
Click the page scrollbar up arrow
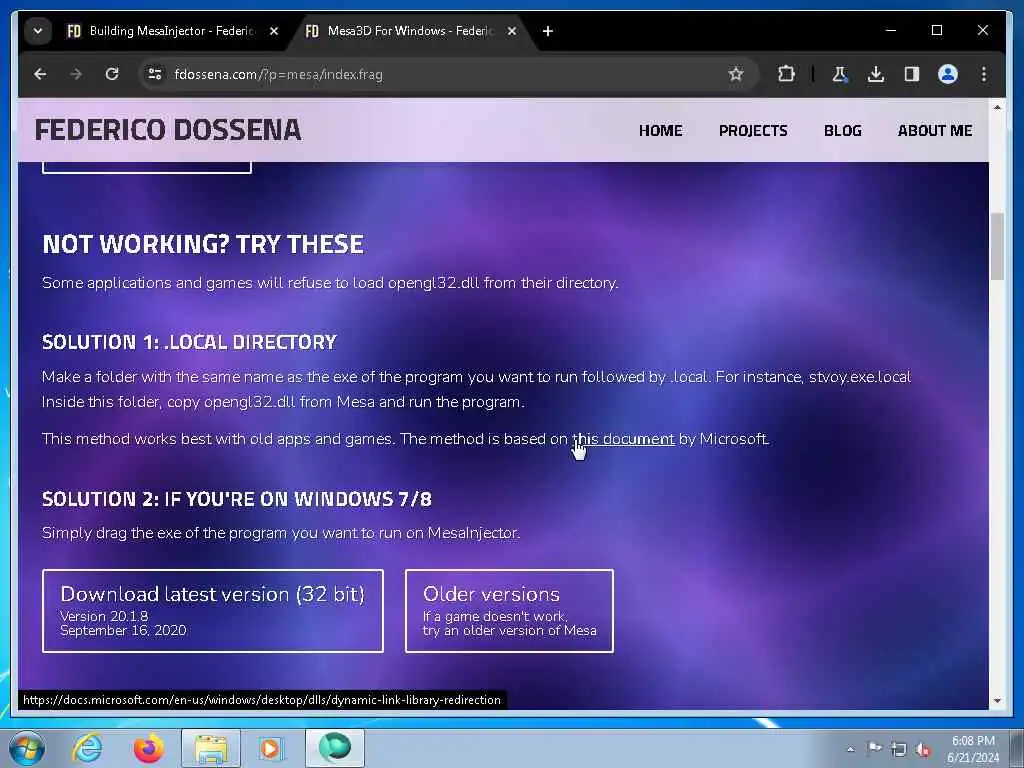[x=997, y=106]
